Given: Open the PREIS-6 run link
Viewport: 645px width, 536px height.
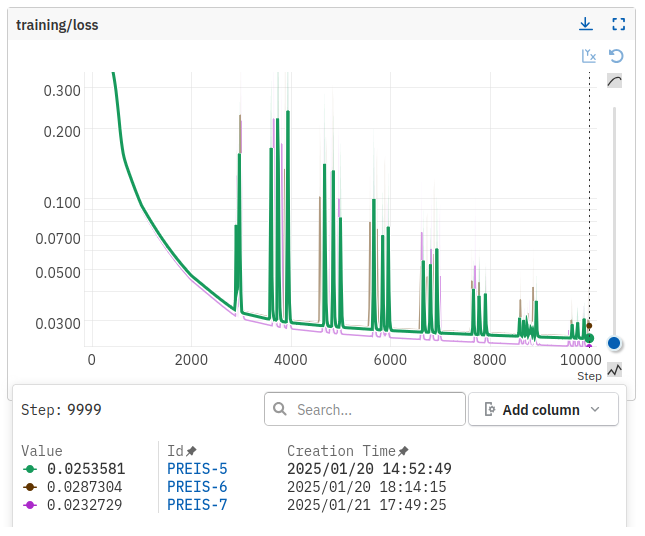Looking at the screenshot, I should (x=197, y=486).
